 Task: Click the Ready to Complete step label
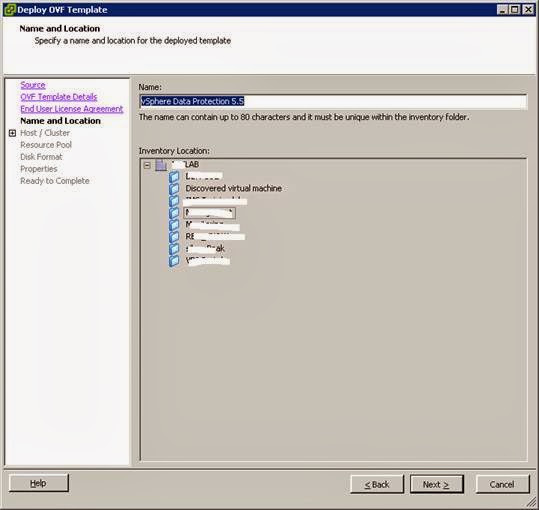coord(55,181)
